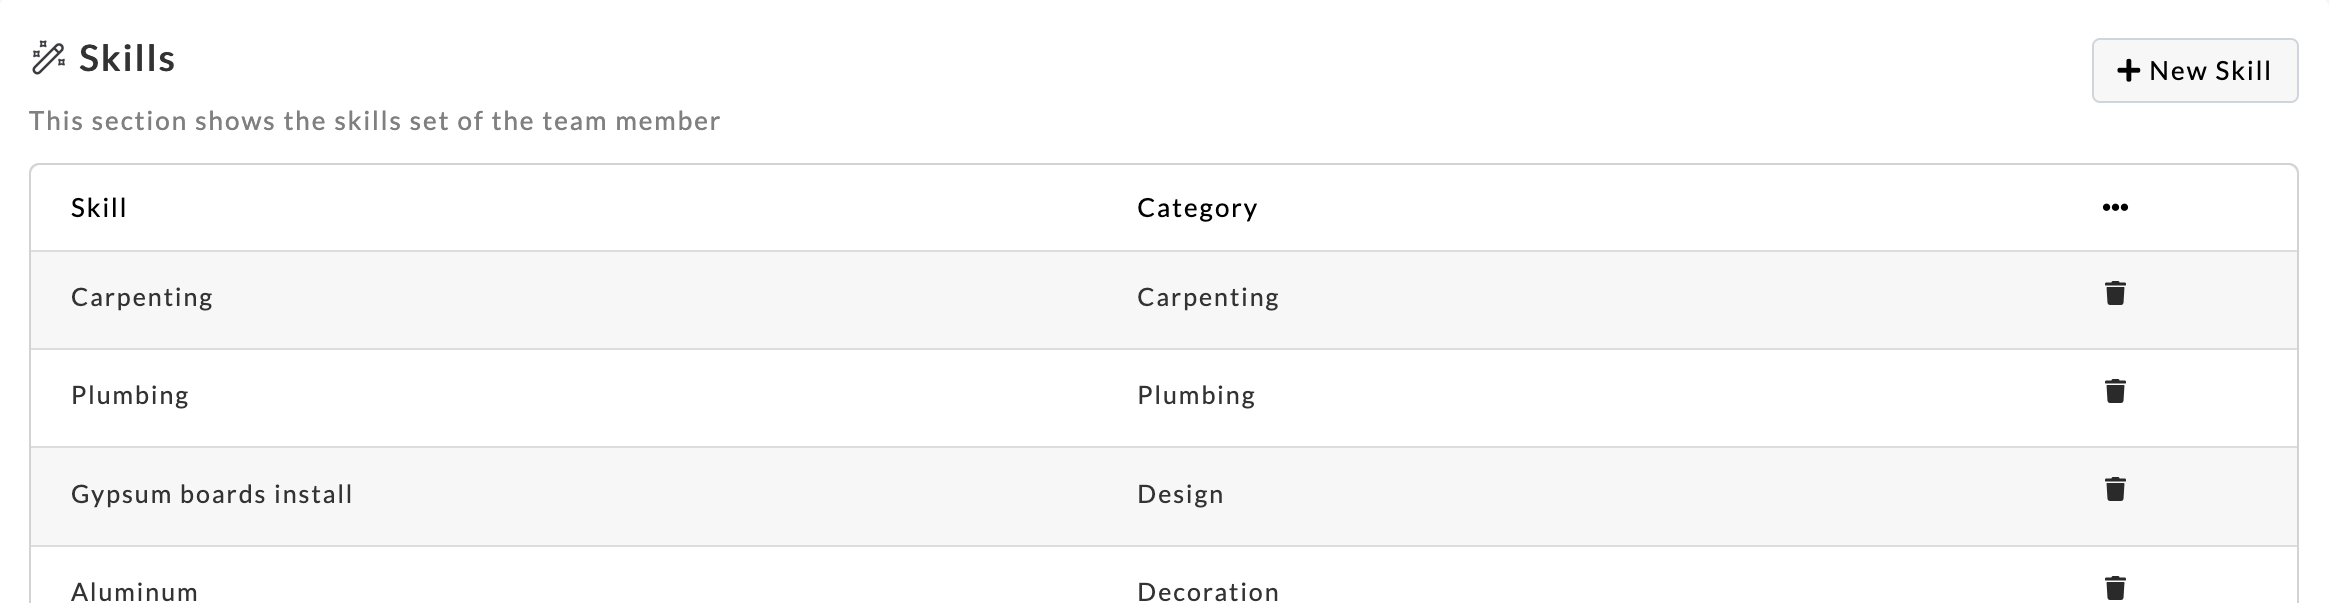The width and height of the screenshot is (2329, 603).
Task: Click the Carpenting category cell
Action: point(1208,297)
